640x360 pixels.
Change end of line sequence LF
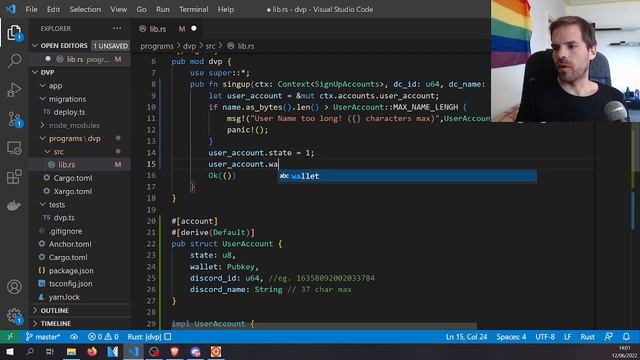tap(567, 337)
